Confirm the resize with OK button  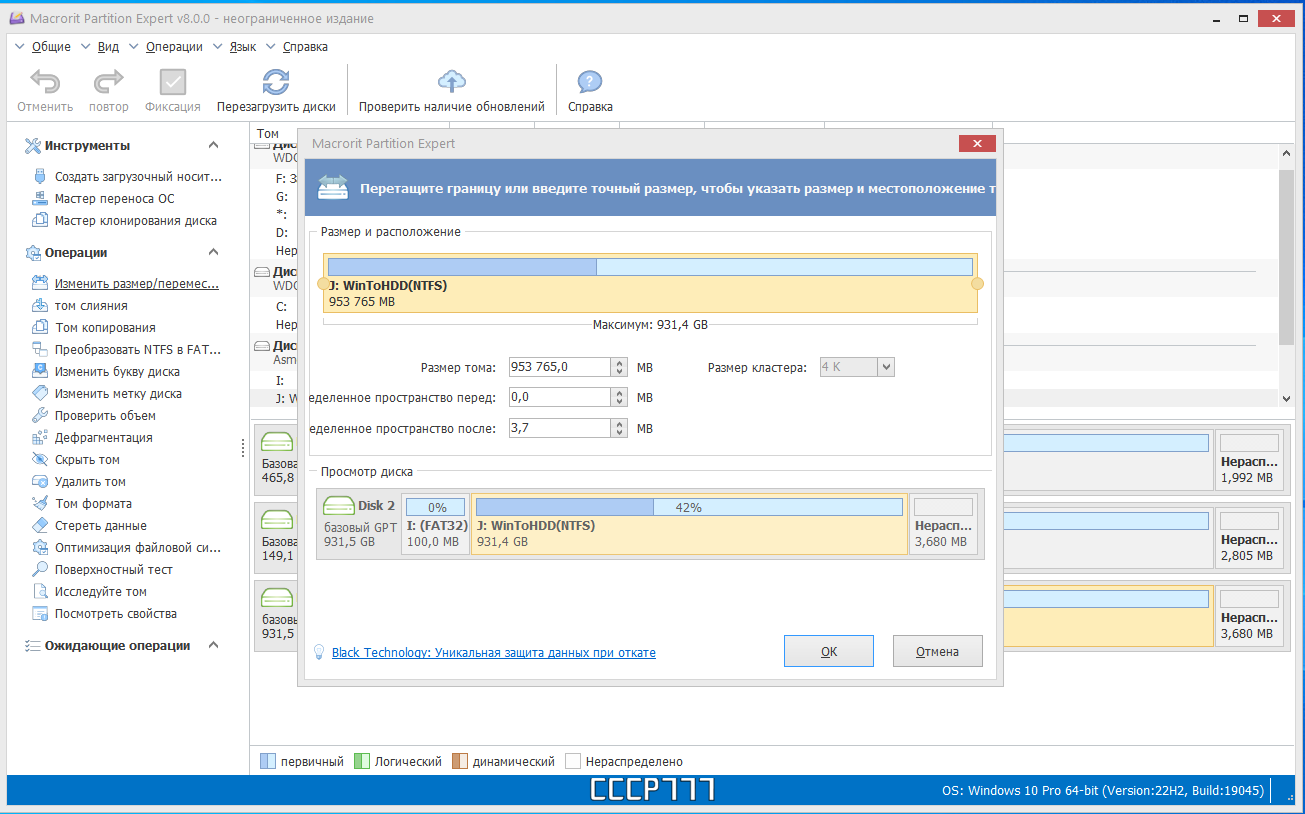pyautogui.click(x=829, y=651)
